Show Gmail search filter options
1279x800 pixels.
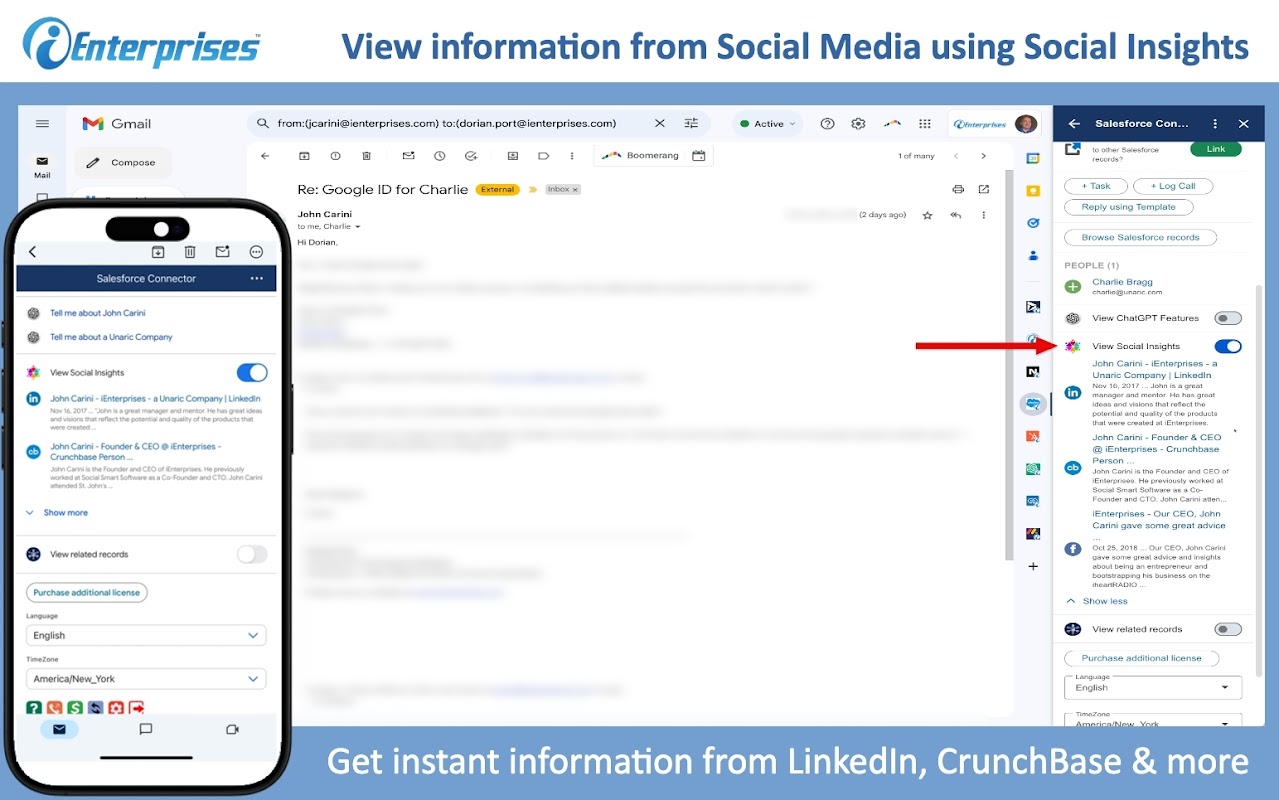pyautogui.click(x=691, y=124)
